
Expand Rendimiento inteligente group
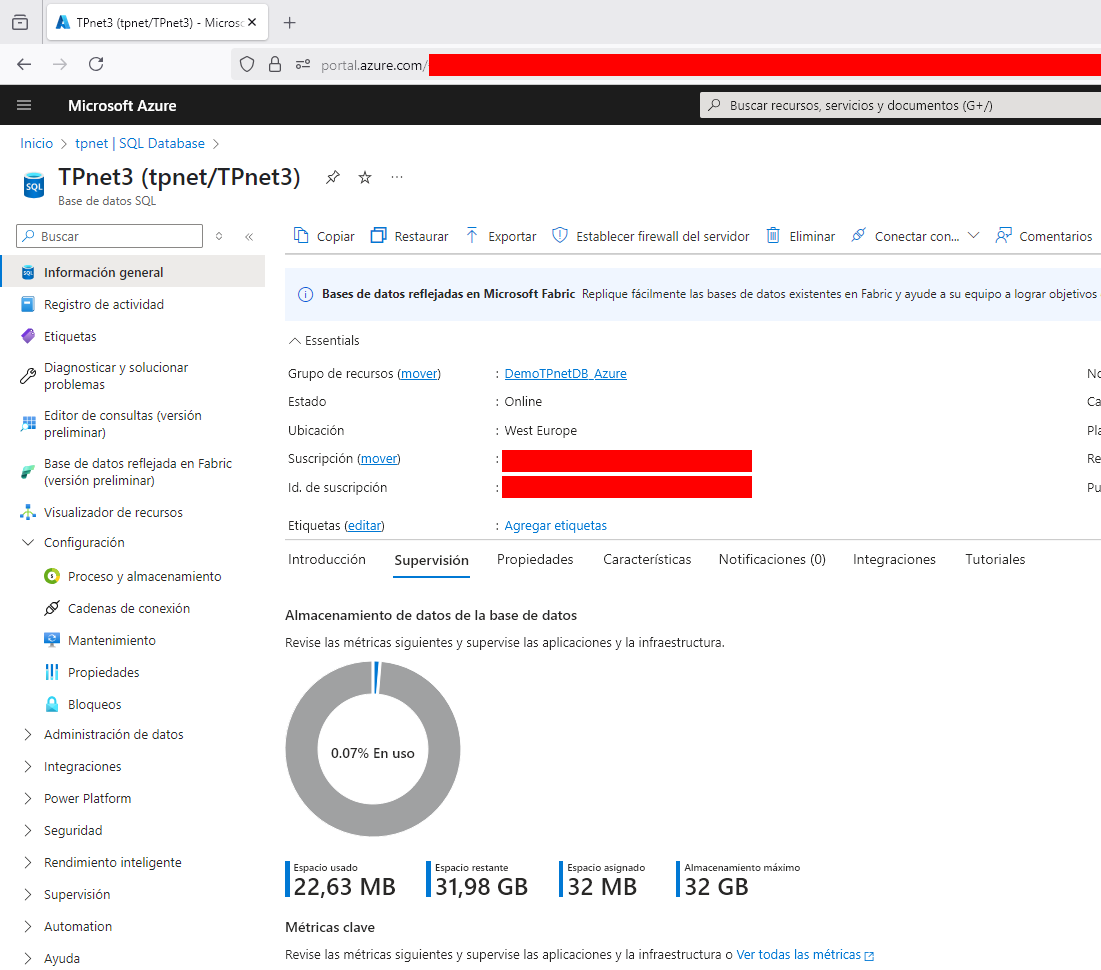coord(28,863)
